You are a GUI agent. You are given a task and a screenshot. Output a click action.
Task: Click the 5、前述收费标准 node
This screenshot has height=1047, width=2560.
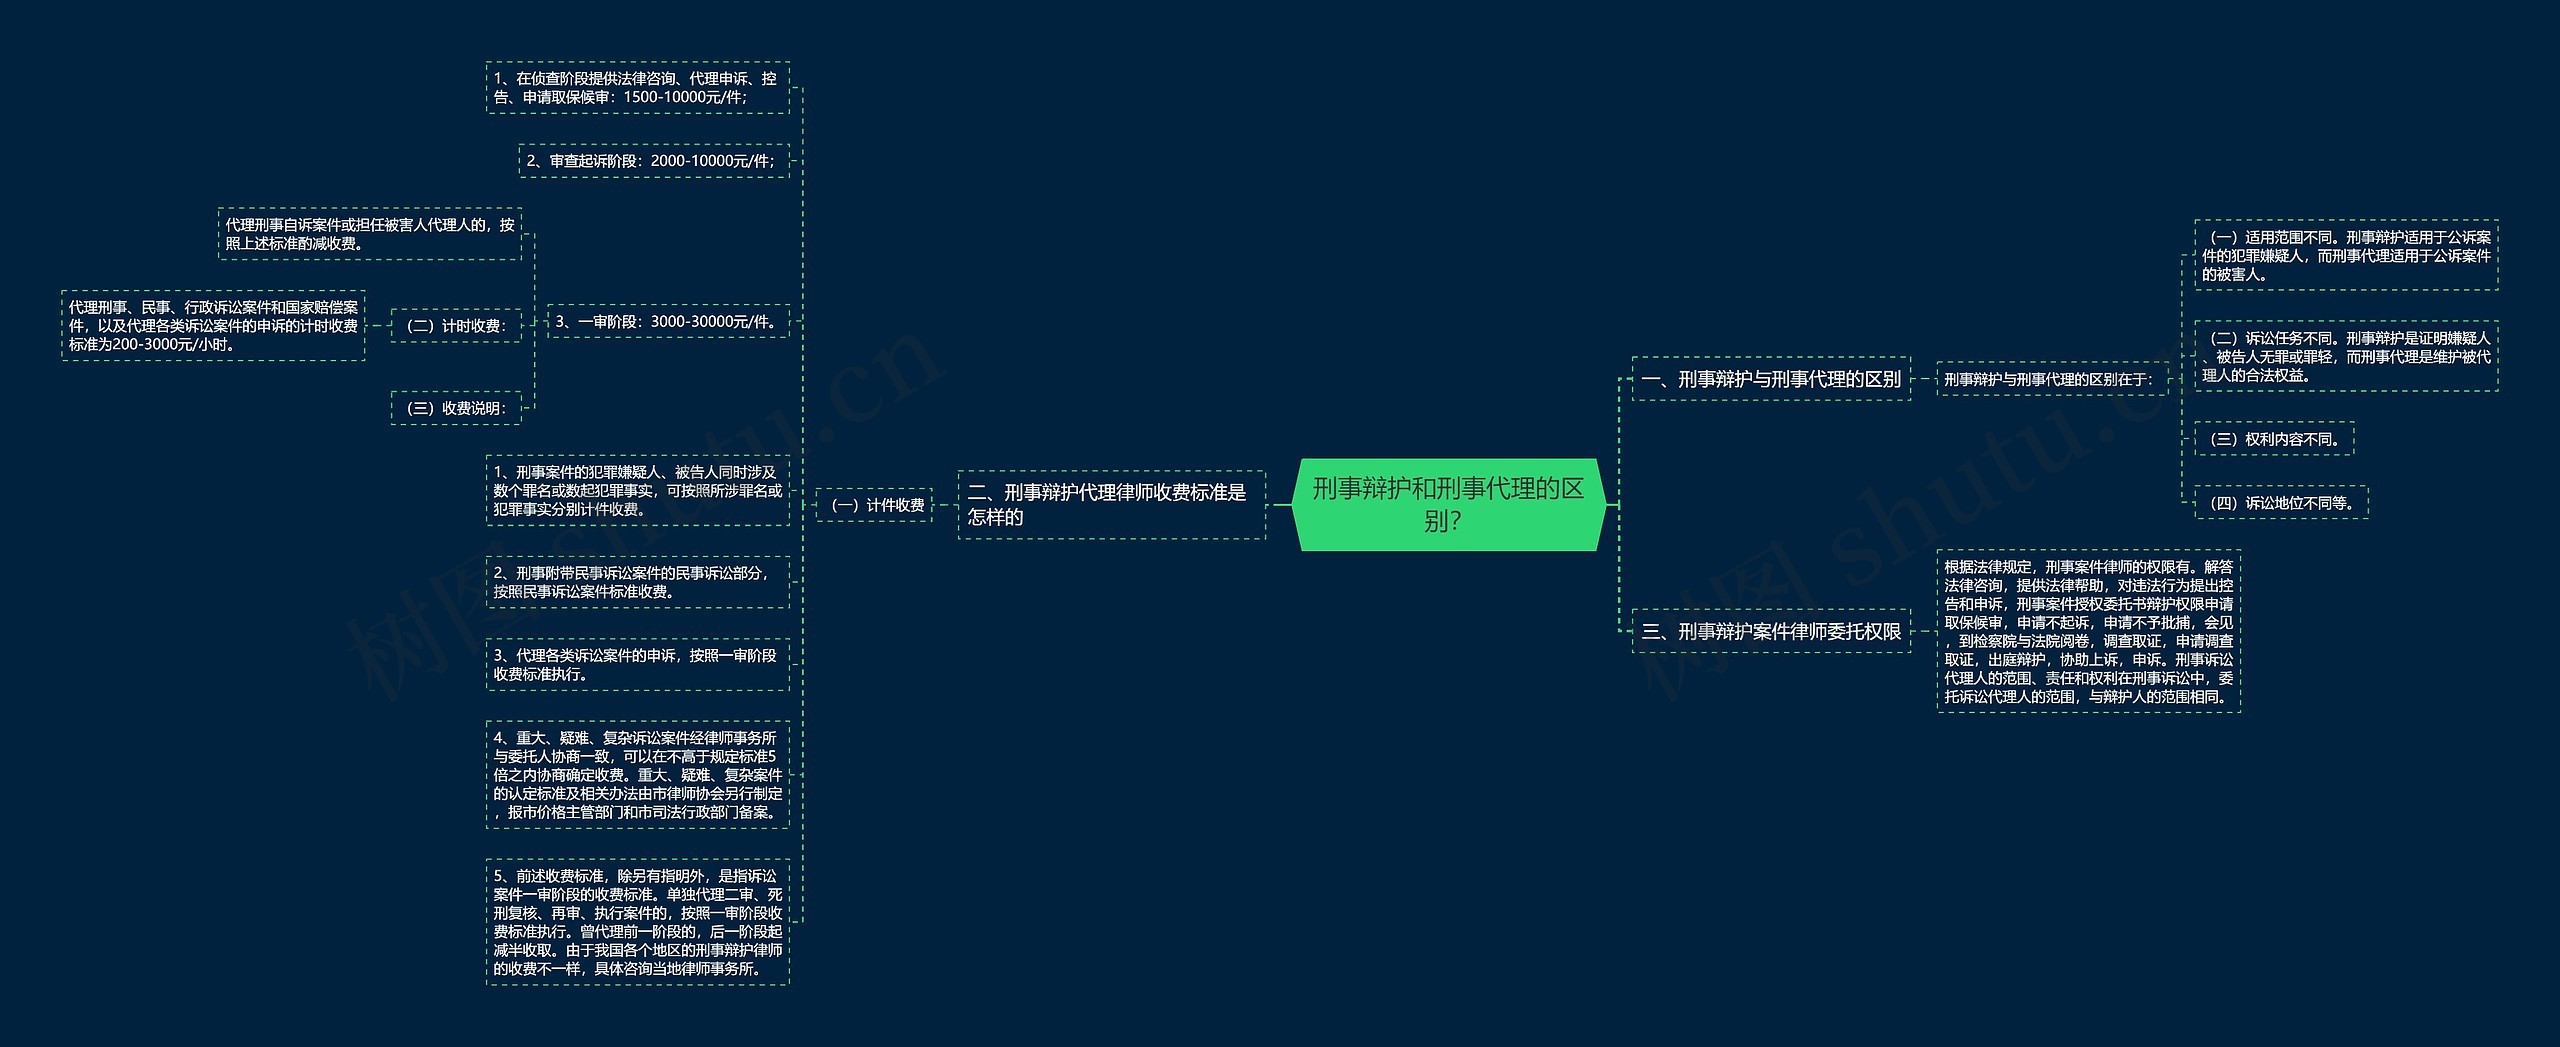pos(637,922)
